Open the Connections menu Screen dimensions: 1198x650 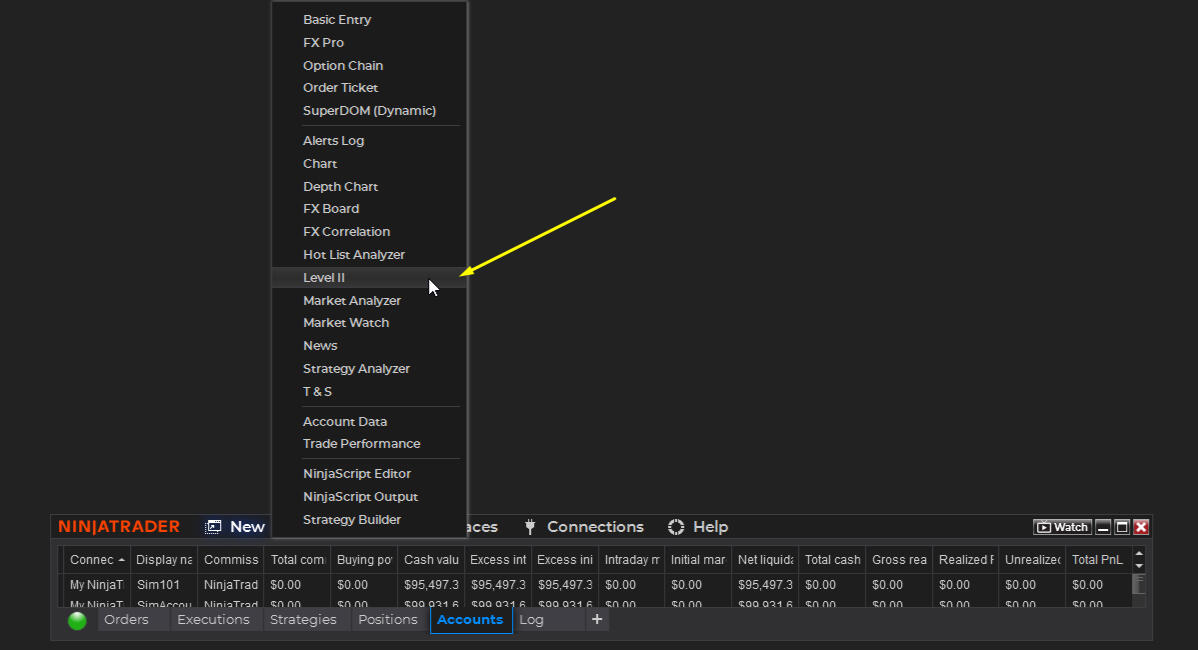(x=584, y=527)
